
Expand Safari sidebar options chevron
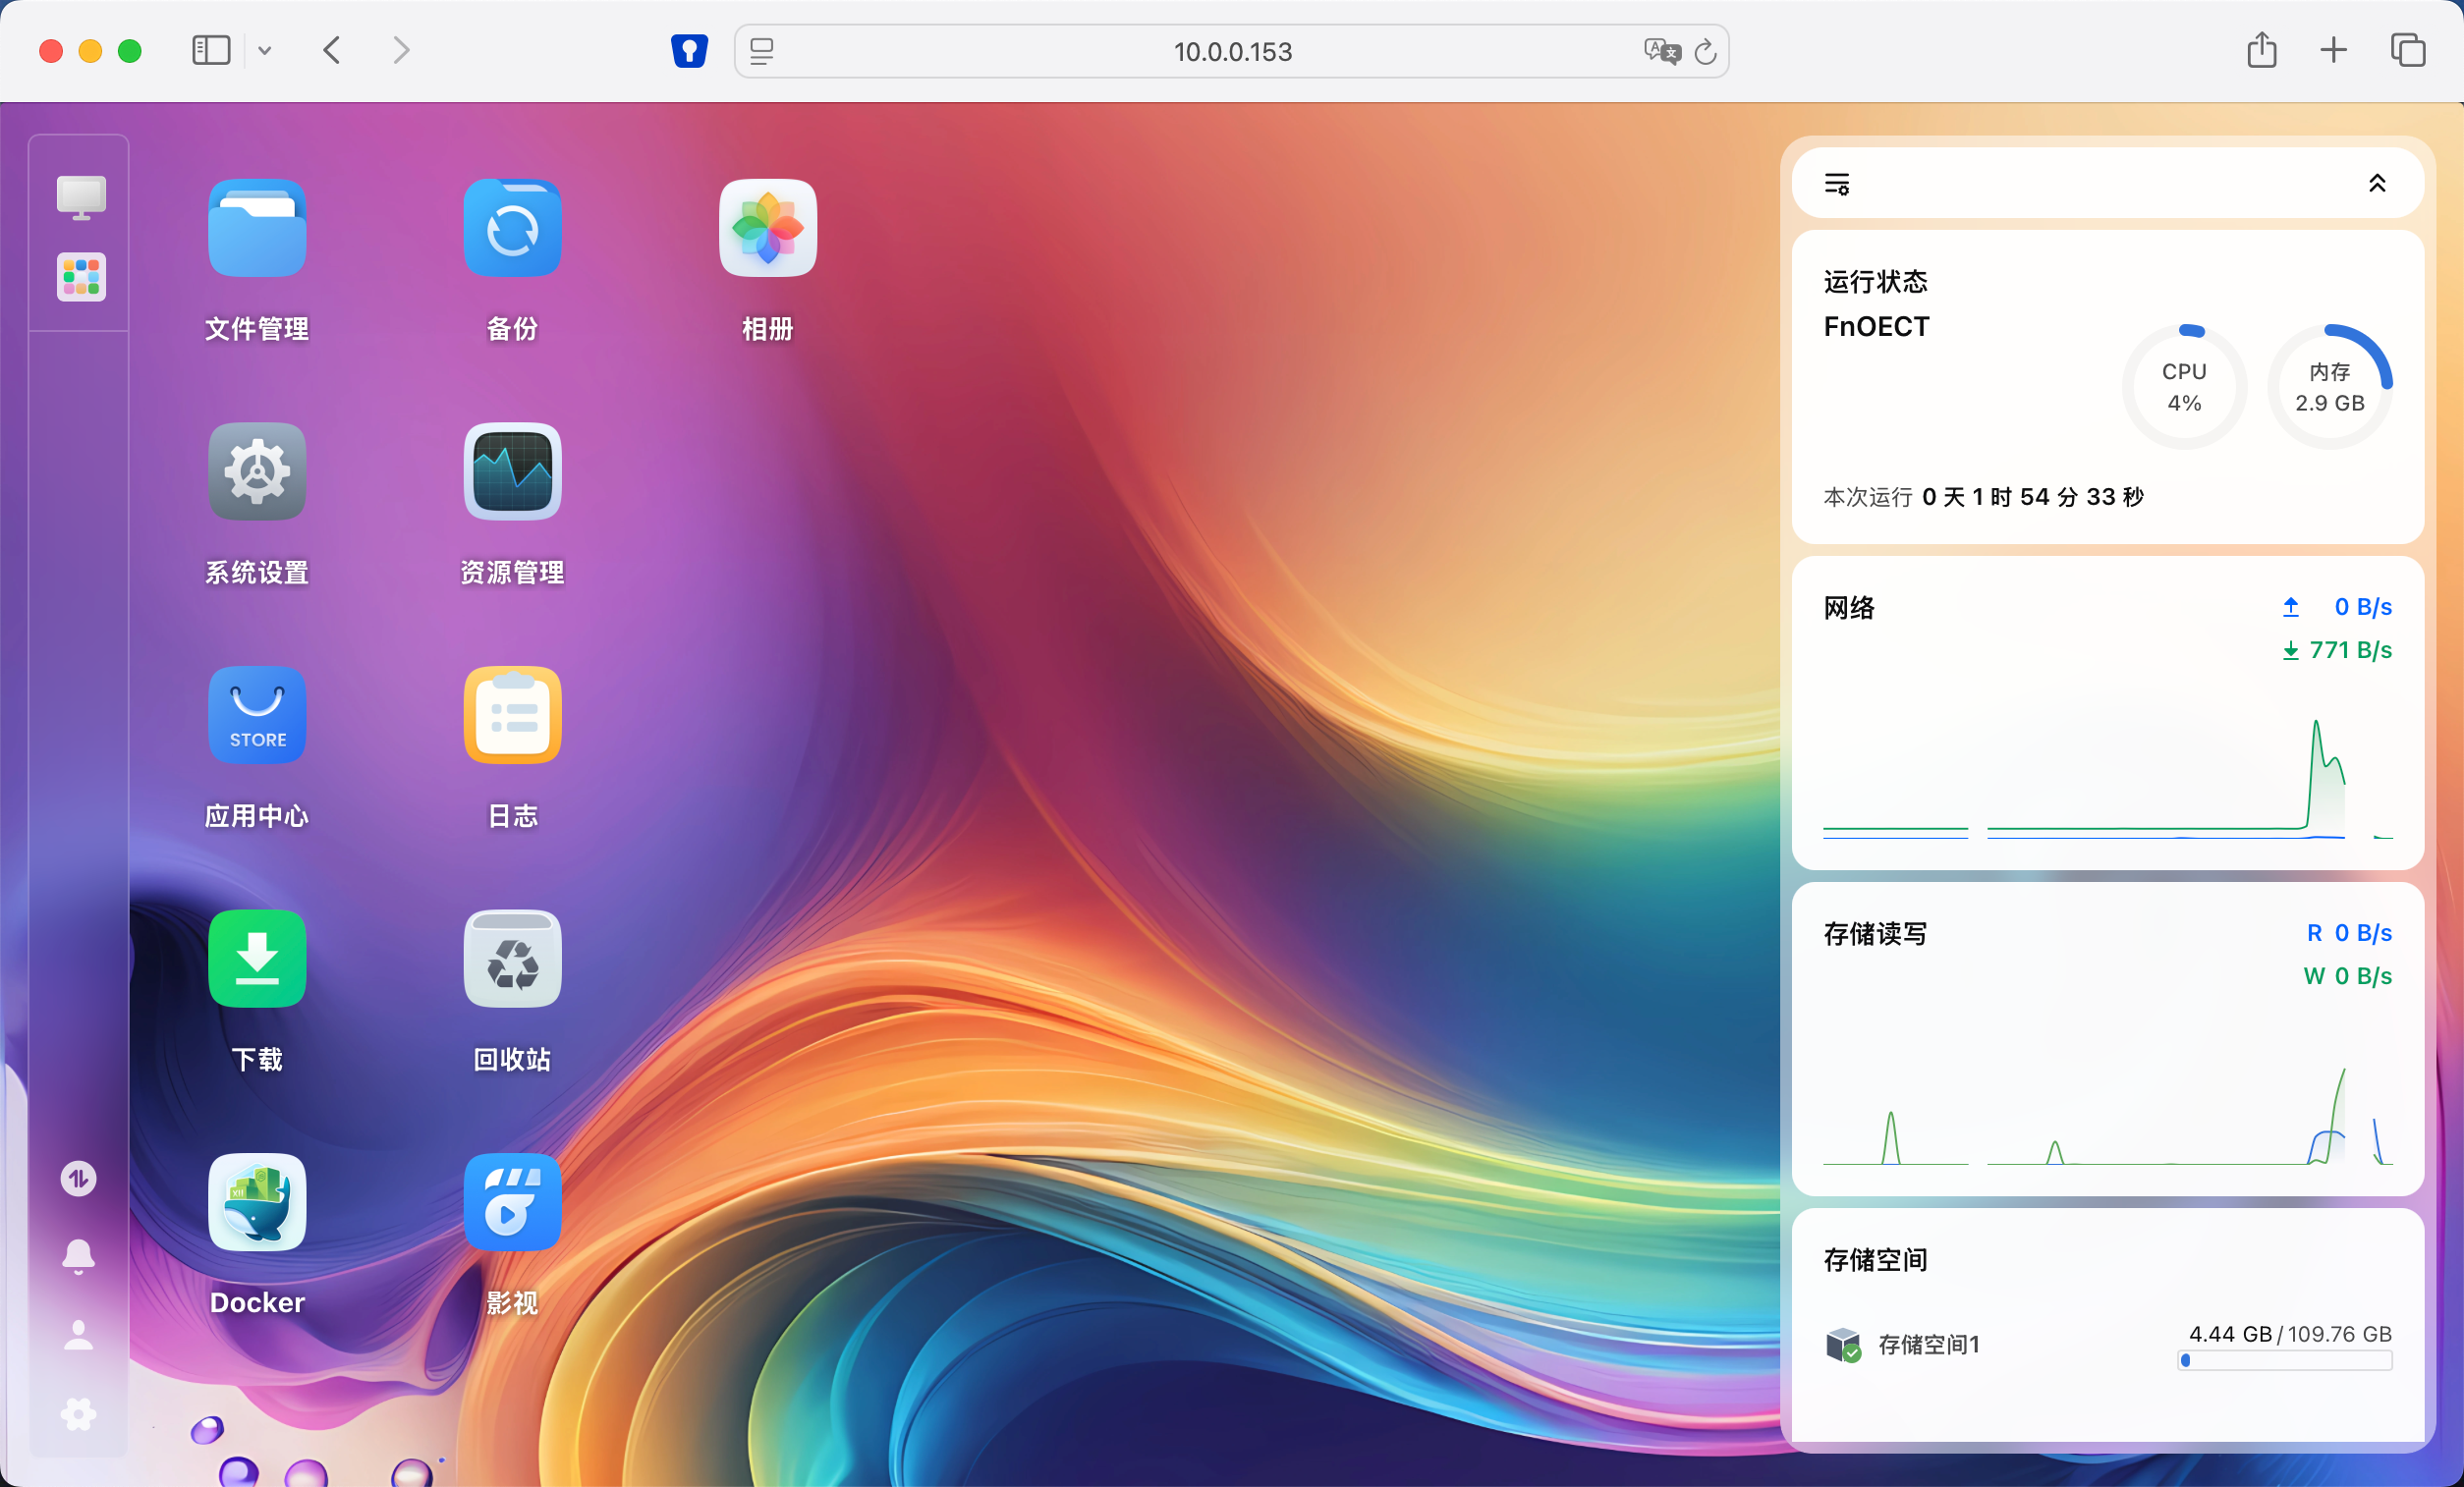coord(264,50)
